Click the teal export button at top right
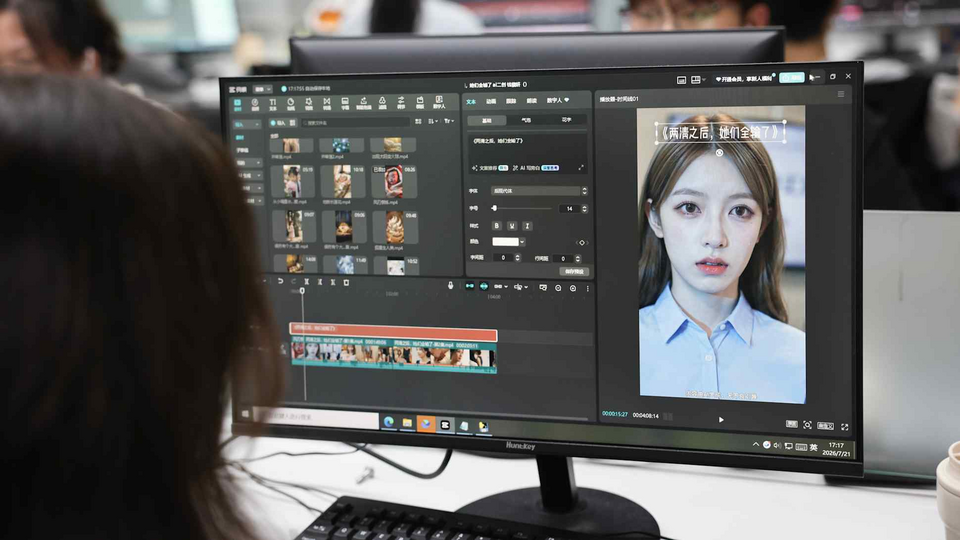 [x=791, y=77]
